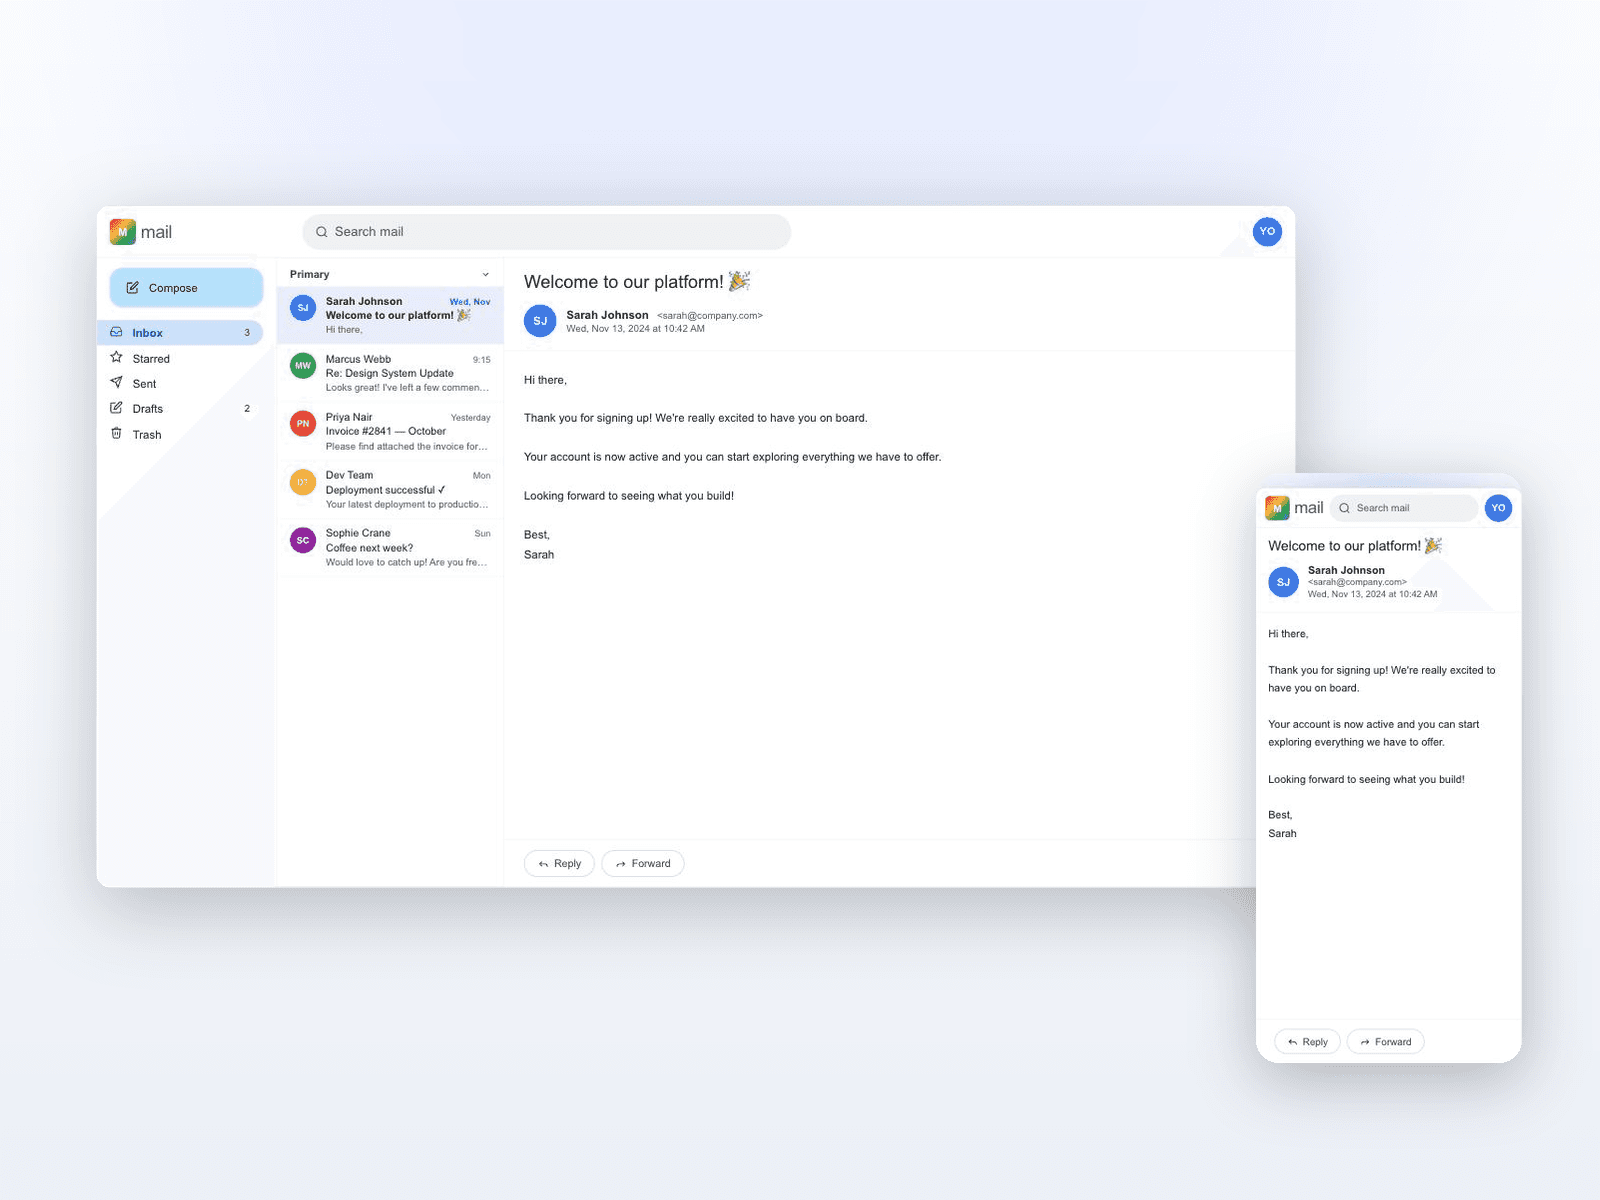Open the Deployment successful email

[390, 489]
